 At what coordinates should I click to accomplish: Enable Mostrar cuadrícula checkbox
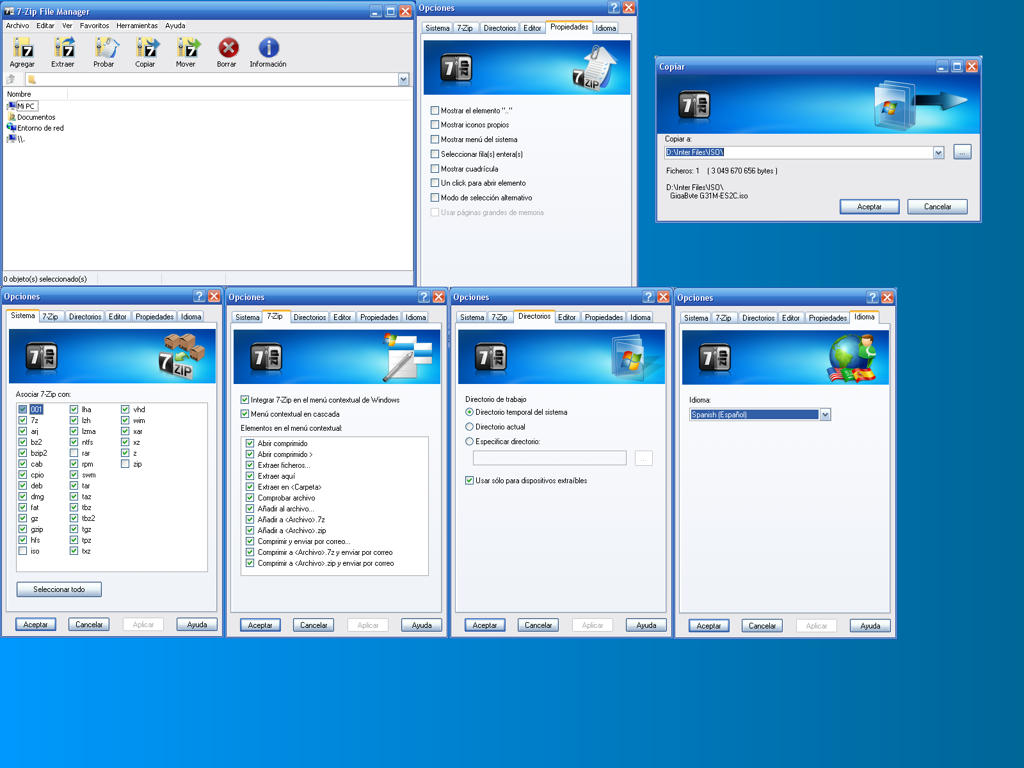pos(435,168)
